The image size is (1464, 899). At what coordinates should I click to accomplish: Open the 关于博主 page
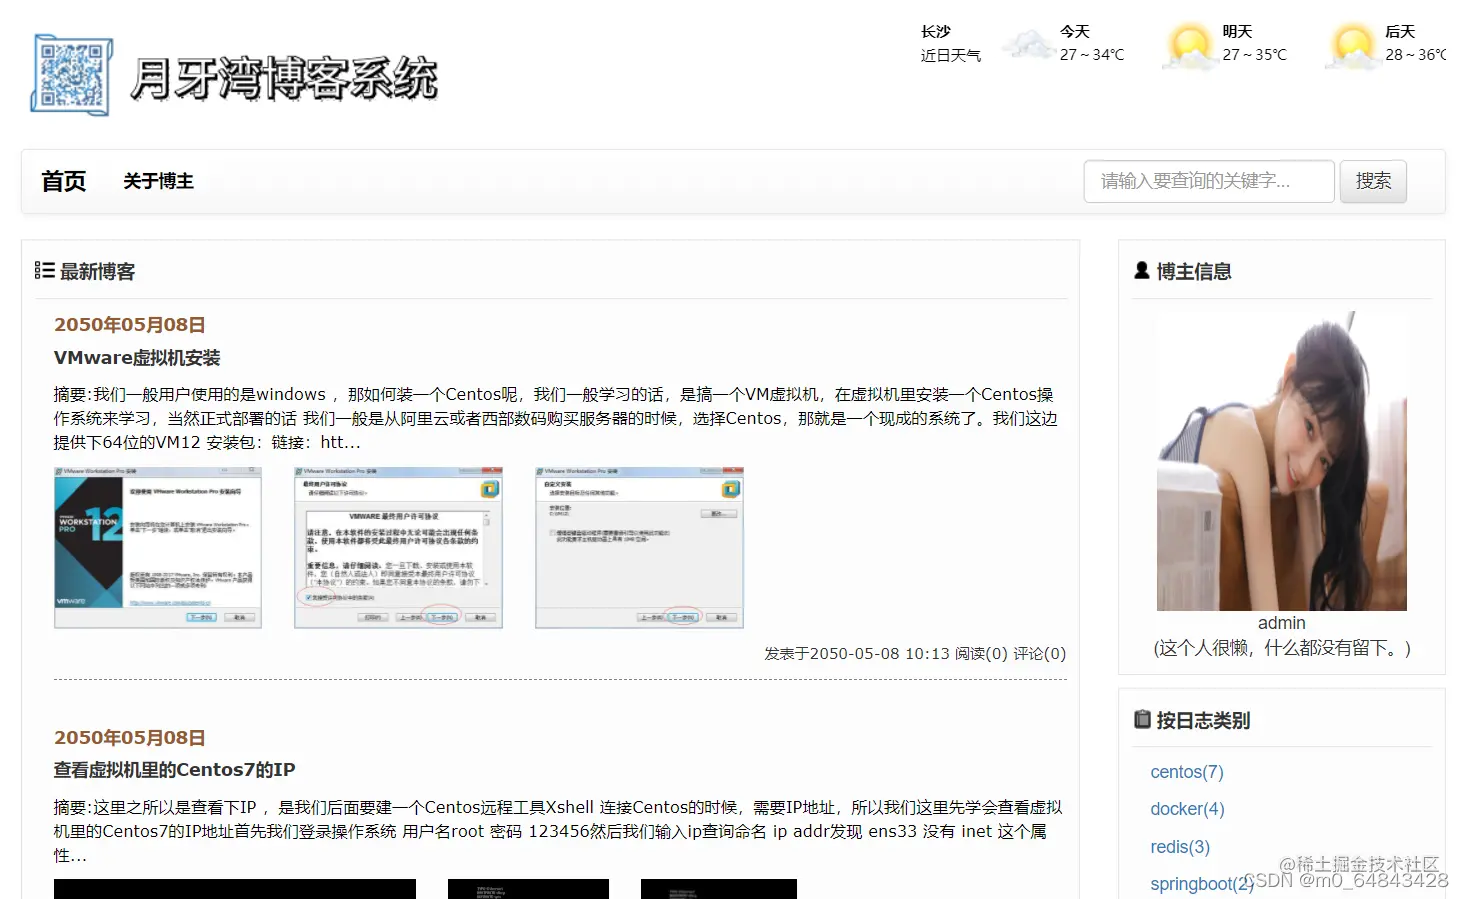158,181
